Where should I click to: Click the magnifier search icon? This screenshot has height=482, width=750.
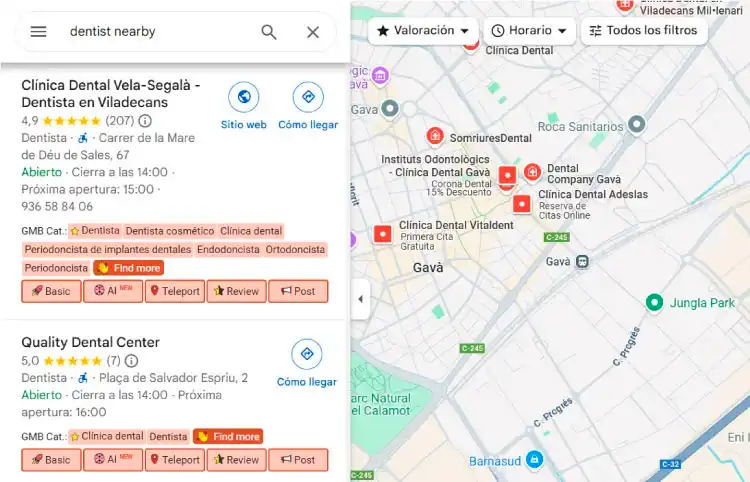tap(269, 32)
